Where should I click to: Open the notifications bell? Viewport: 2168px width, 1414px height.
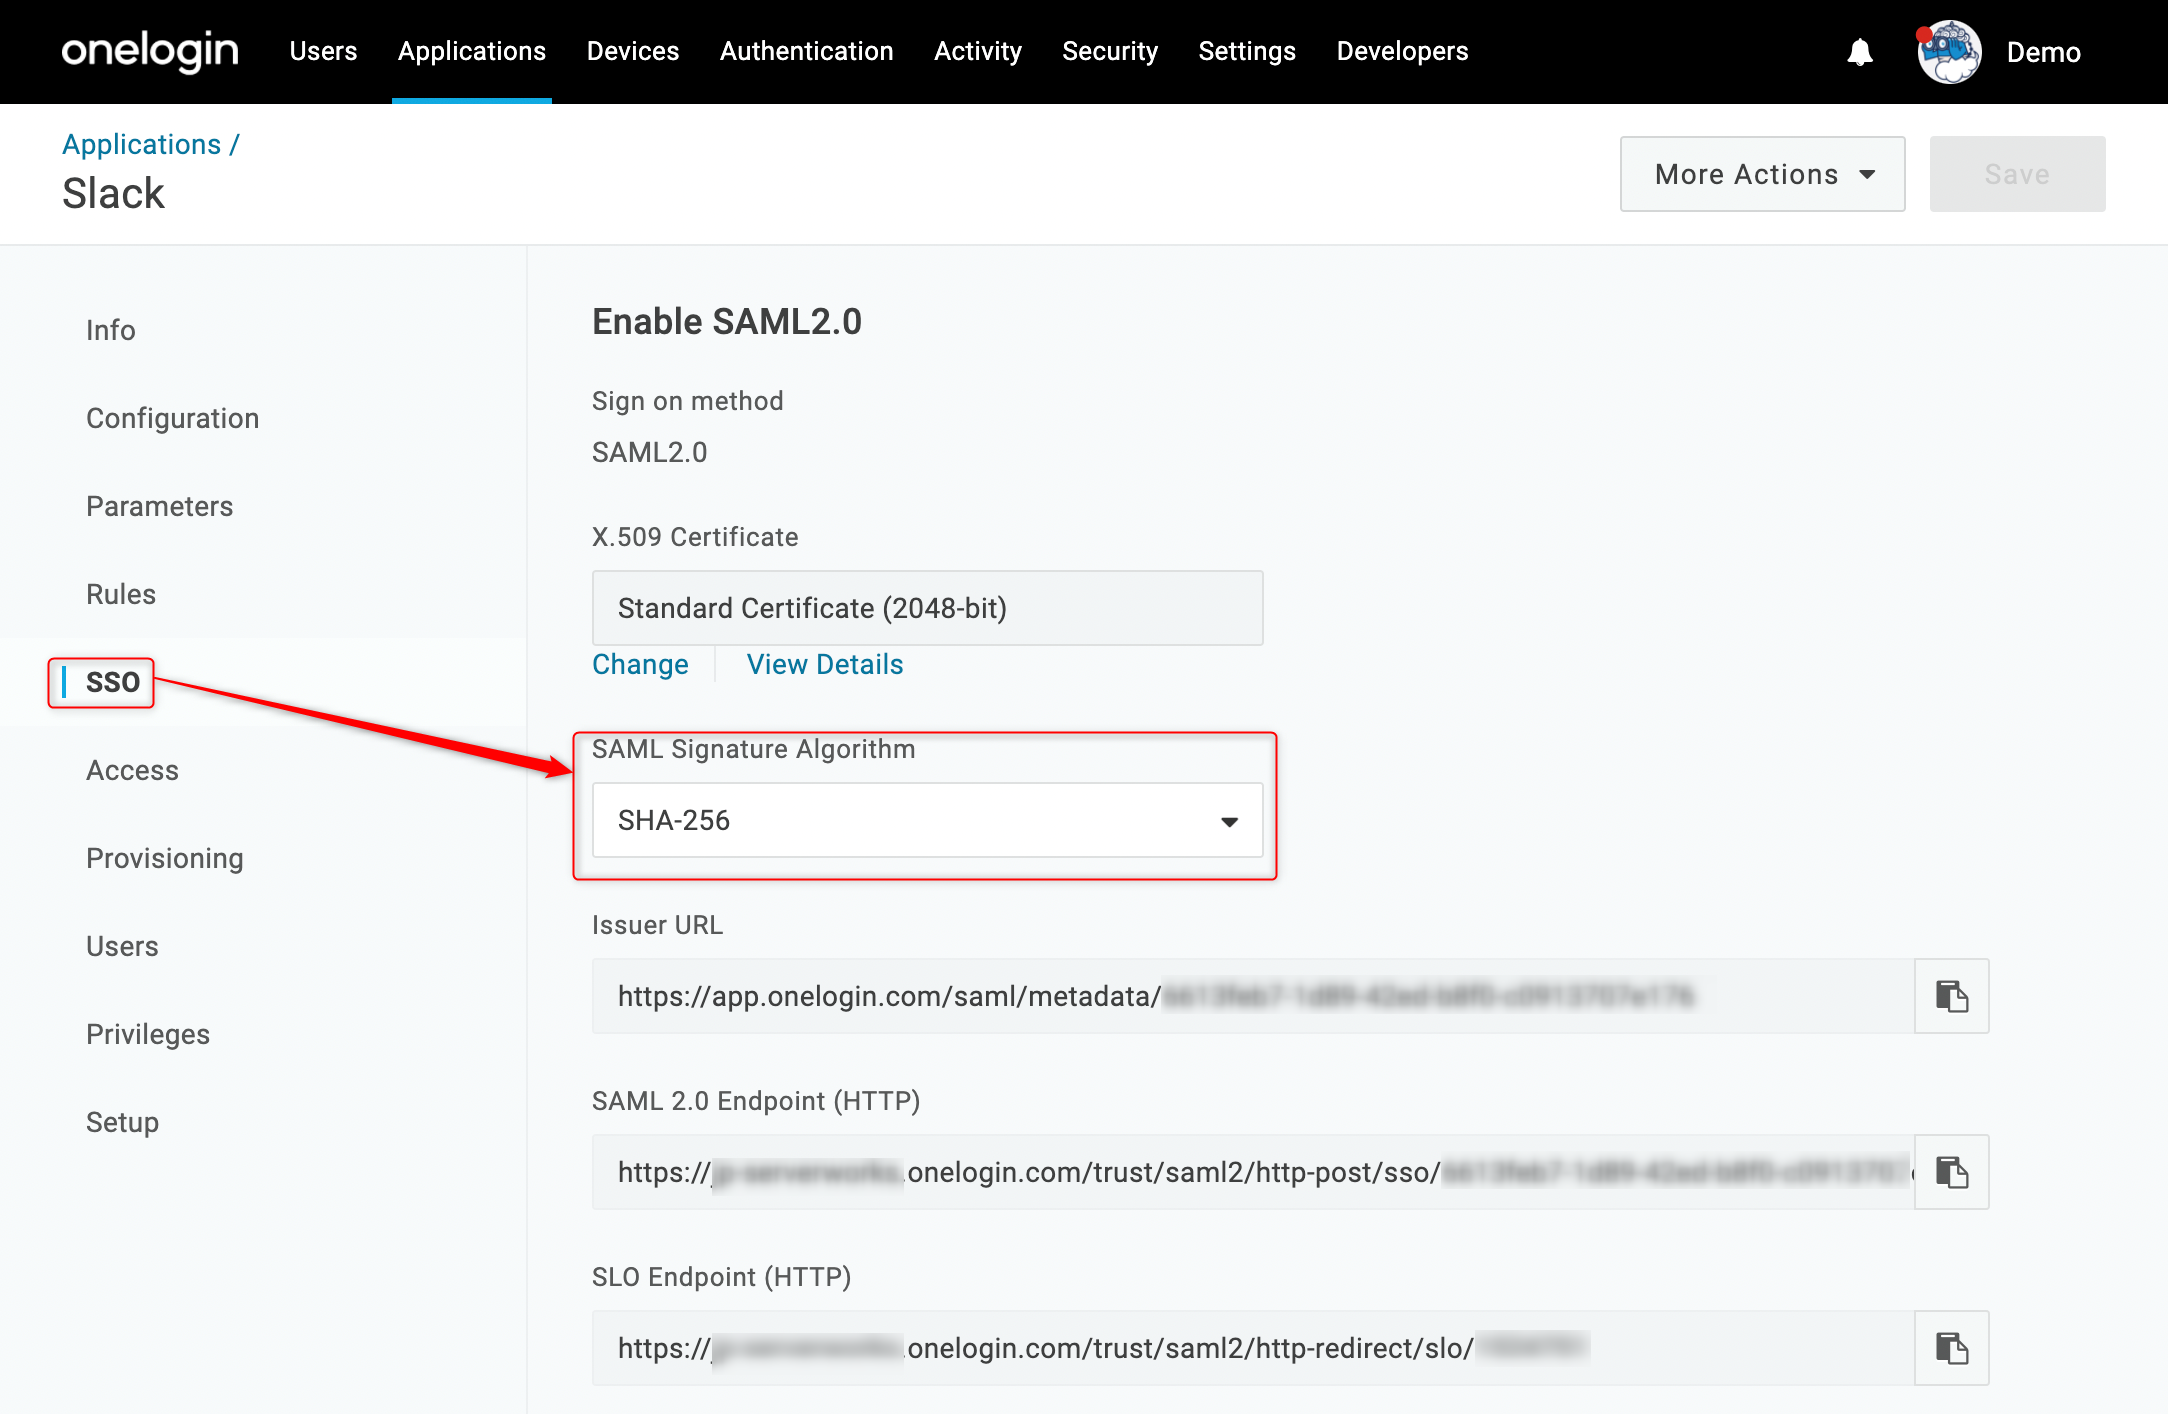[1860, 52]
